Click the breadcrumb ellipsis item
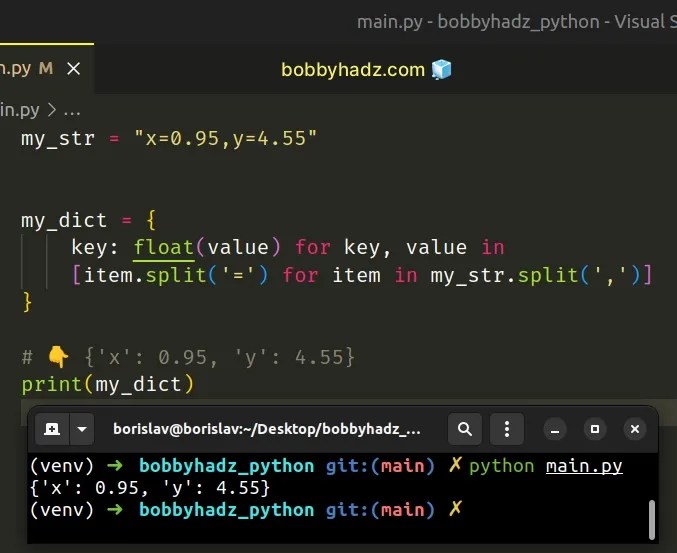This screenshot has height=553, width=677. 72,111
